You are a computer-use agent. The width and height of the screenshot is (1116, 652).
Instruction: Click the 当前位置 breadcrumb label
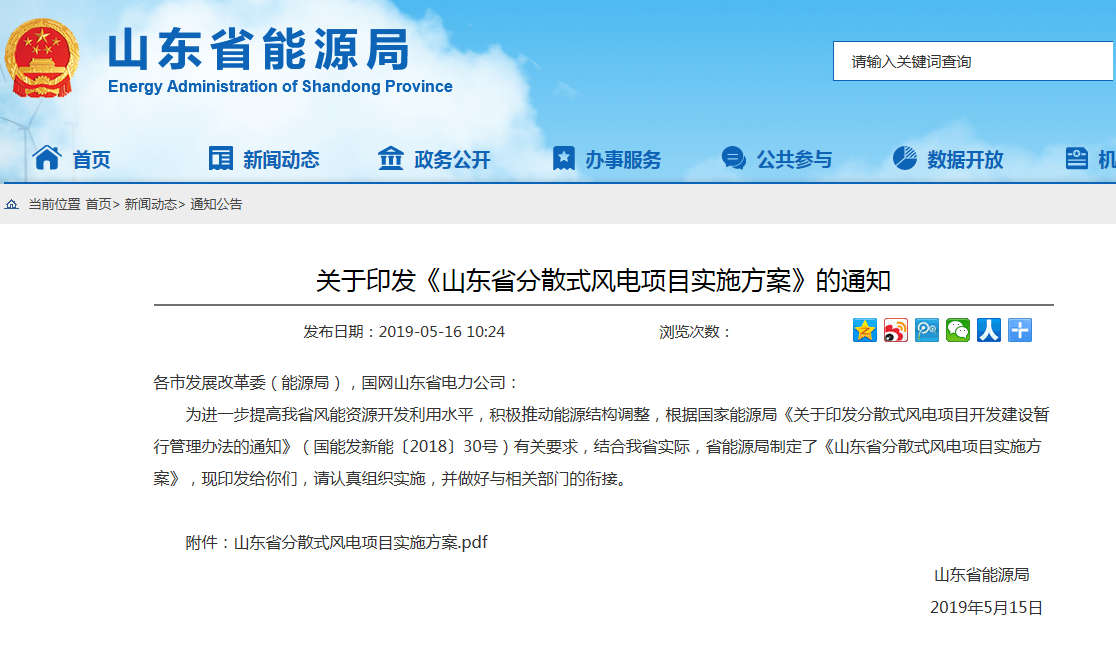(55, 204)
